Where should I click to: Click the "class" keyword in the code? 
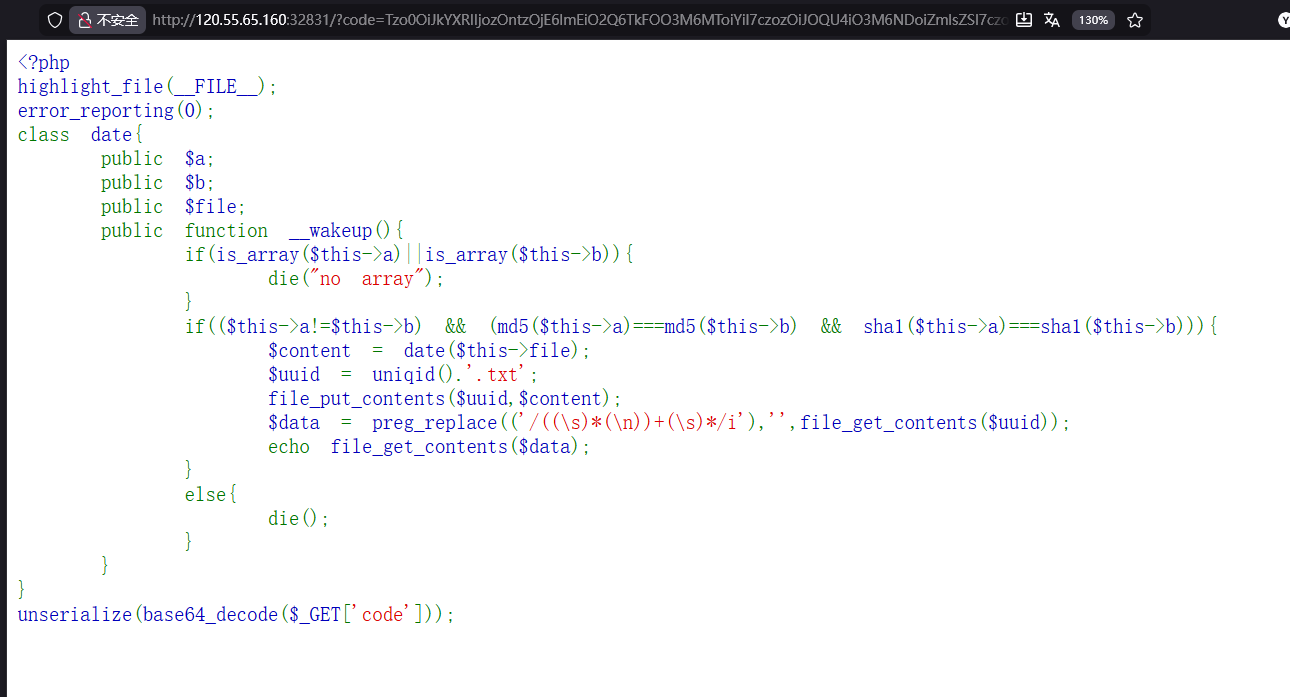(44, 135)
